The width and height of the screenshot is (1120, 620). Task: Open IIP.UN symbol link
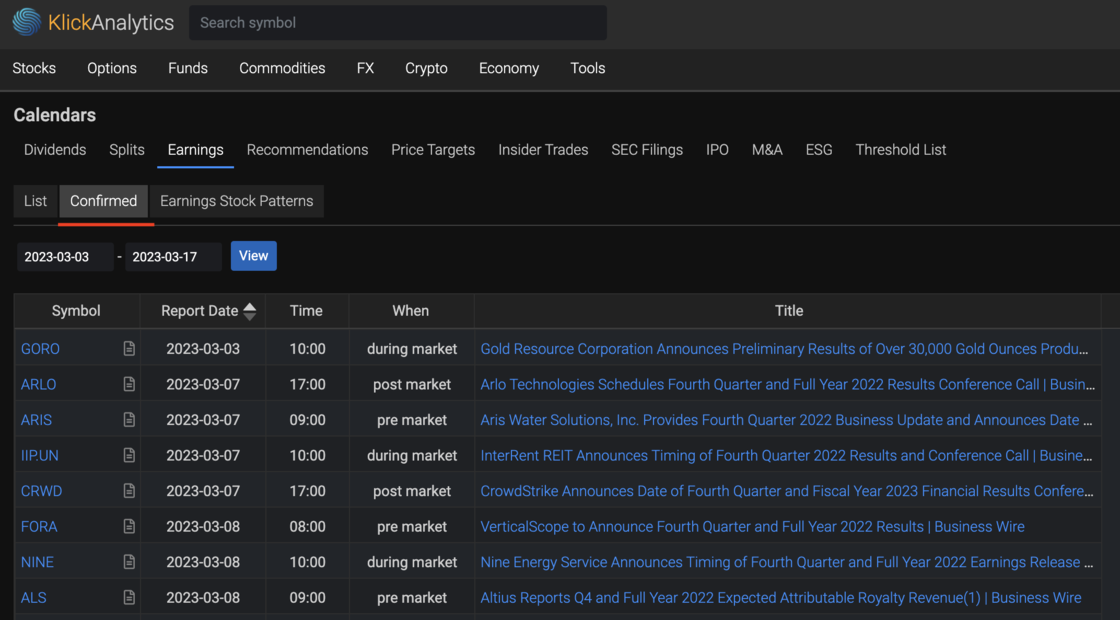click(x=40, y=456)
